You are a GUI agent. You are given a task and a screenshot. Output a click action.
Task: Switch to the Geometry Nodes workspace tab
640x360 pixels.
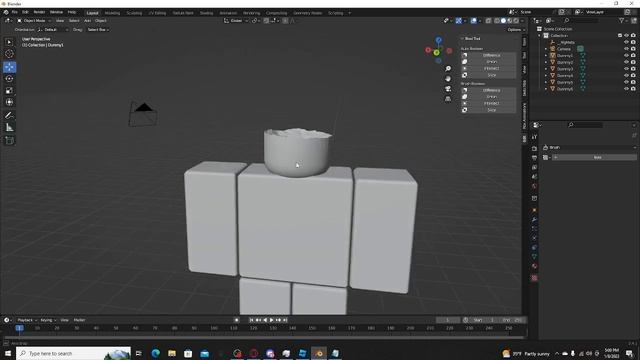(307, 13)
